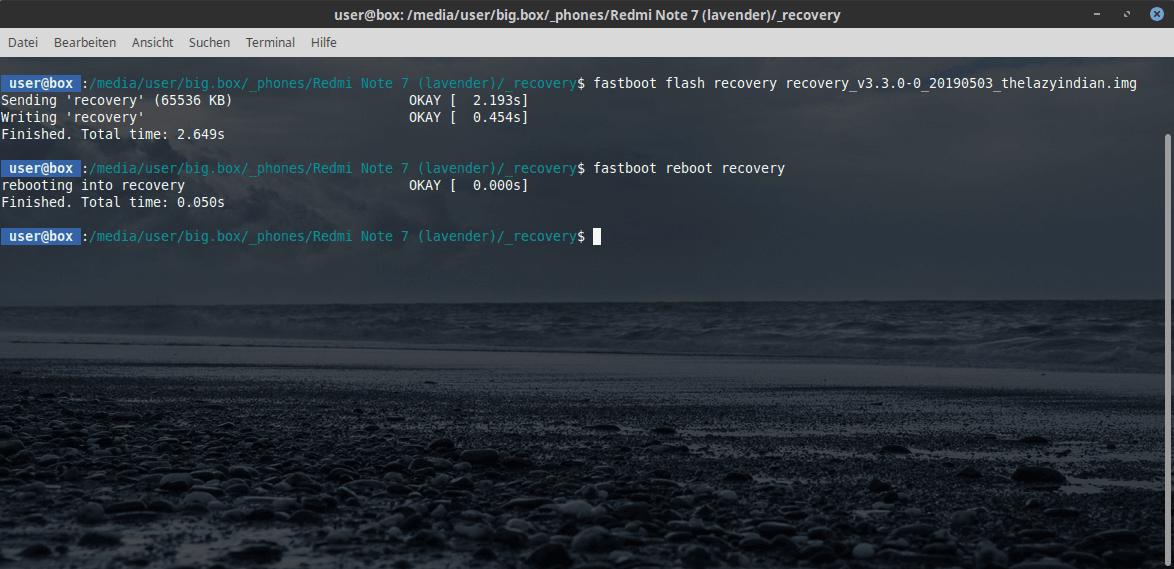Click the recovery_v3.3.0-0_20190503_thelazyindian.img filename
This screenshot has width=1174, height=569.
pos(961,83)
